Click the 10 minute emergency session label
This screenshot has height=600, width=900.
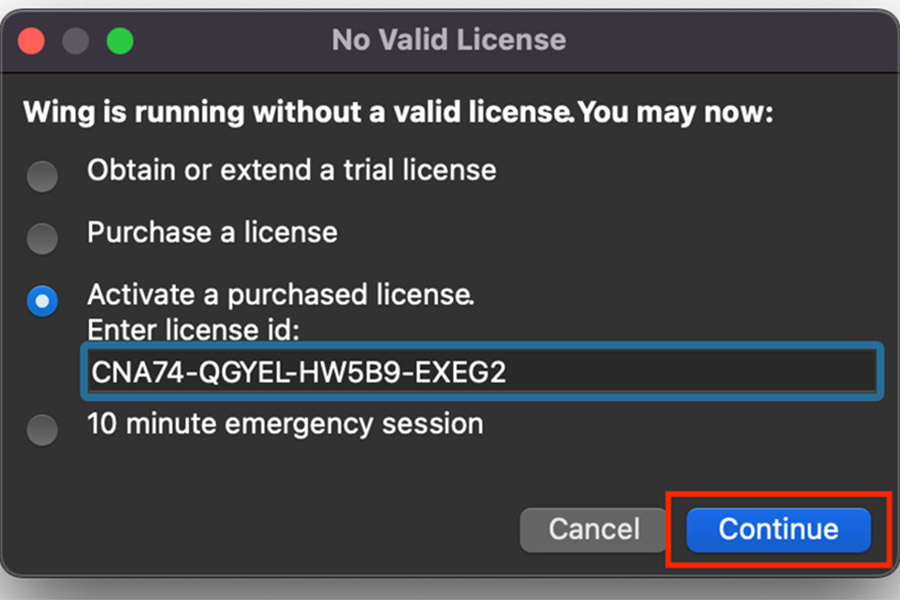point(285,424)
